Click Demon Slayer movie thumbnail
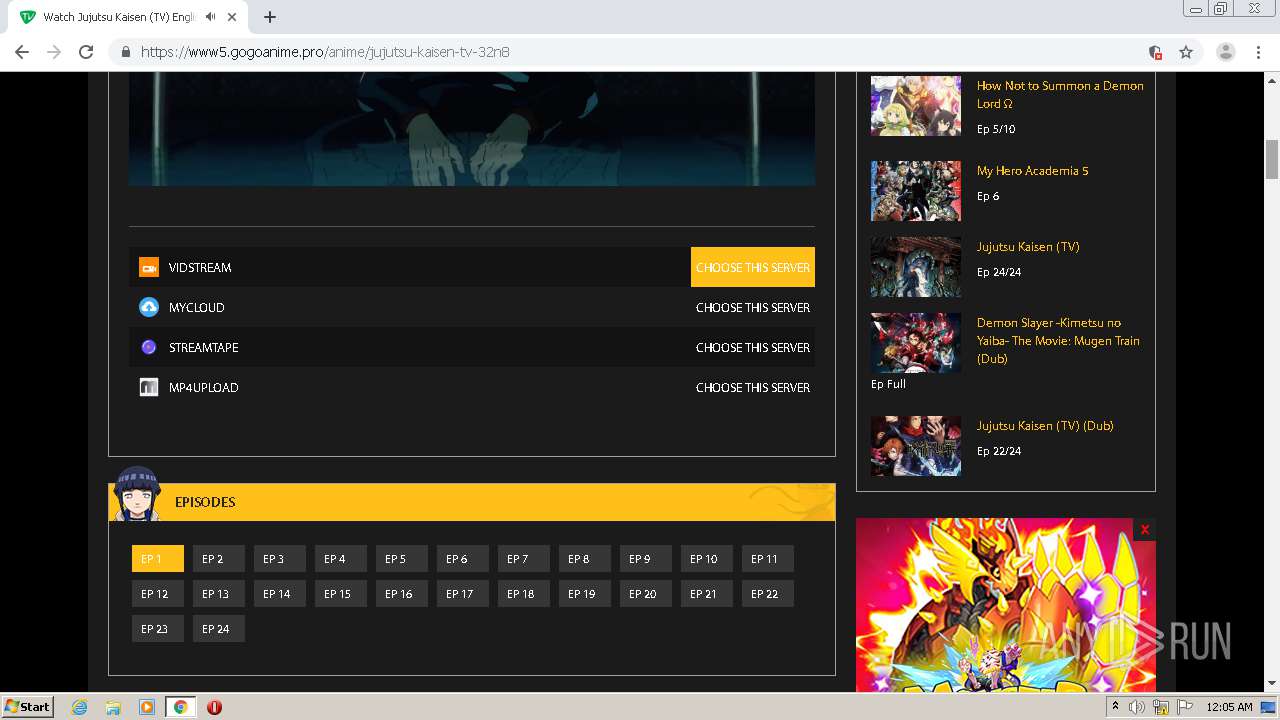Screen dimensions: 1280x720 (x=915, y=343)
